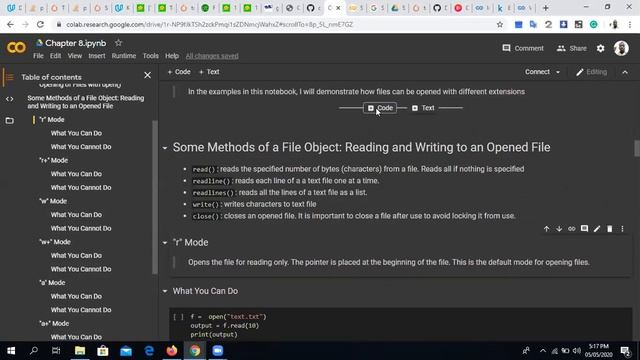Delete cell trash icon
The width and height of the screenshot is (640, 360).
point(609,229)
